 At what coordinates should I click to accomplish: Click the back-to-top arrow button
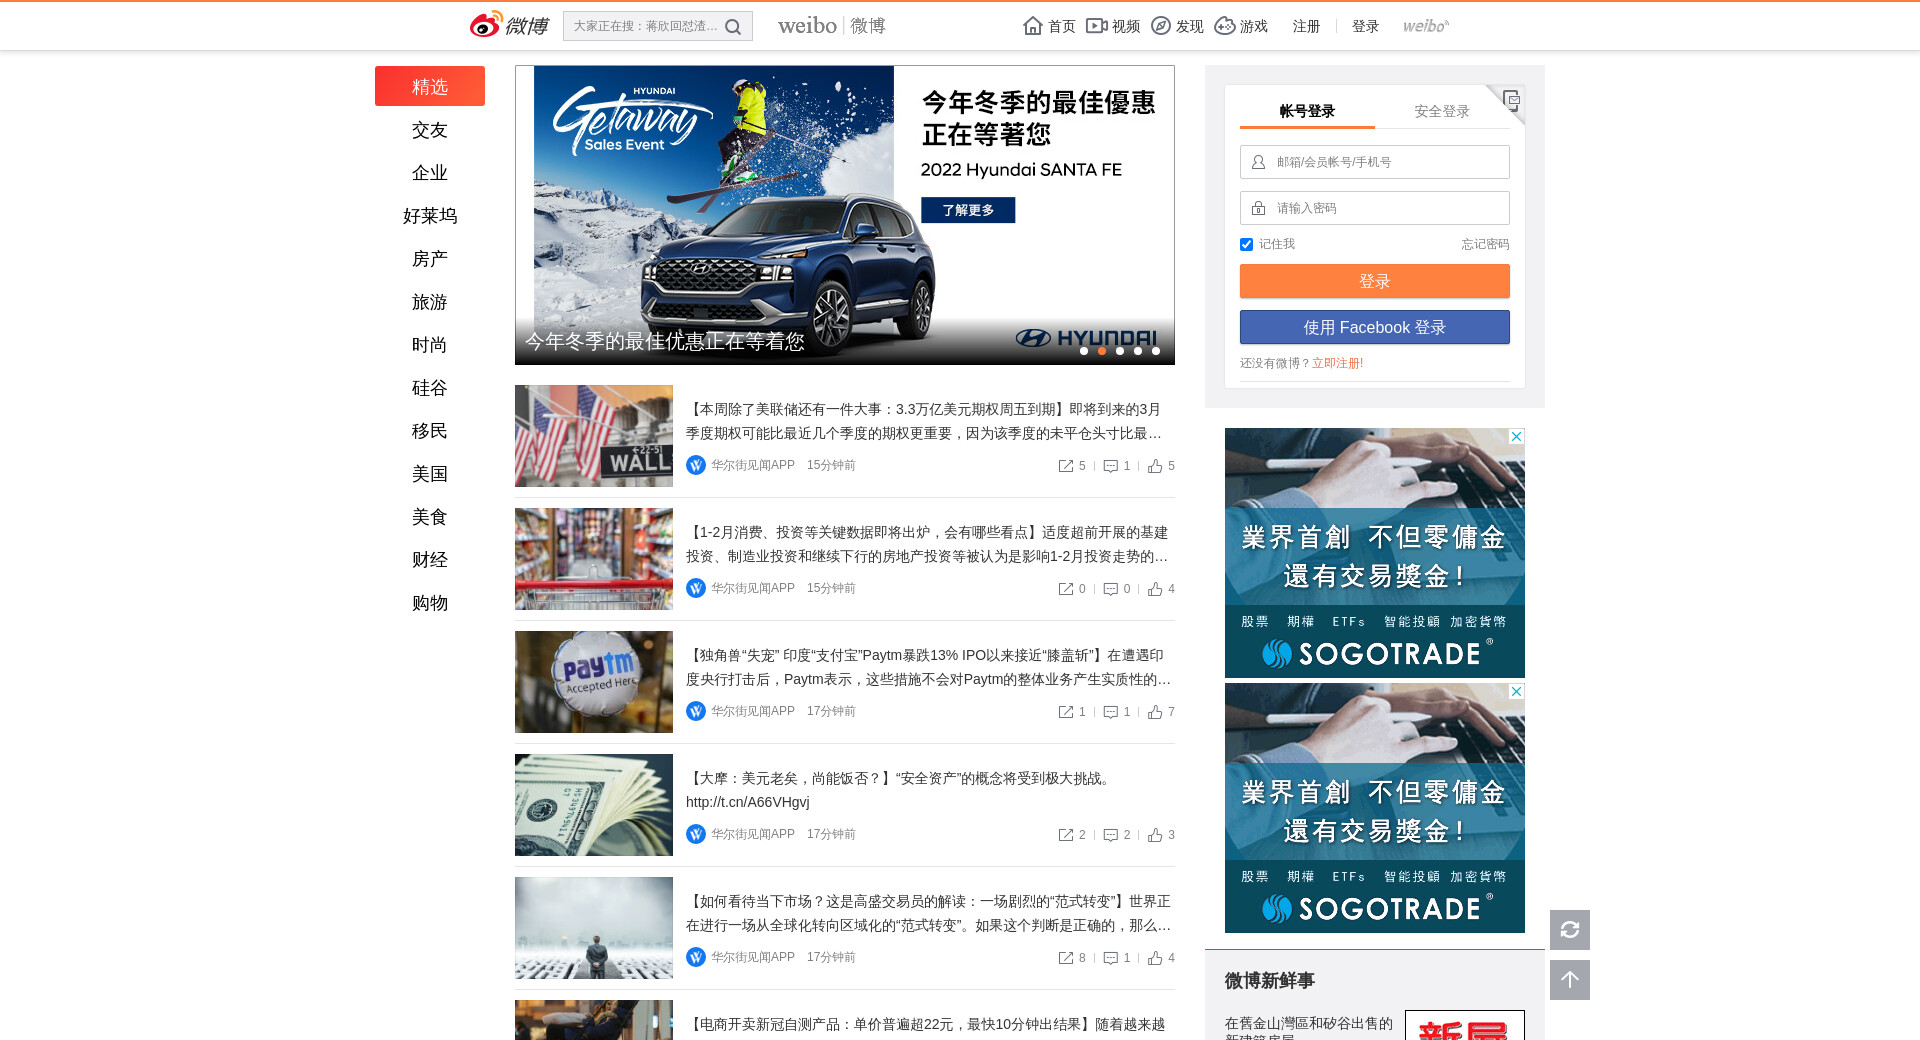tap(1569, 980)
